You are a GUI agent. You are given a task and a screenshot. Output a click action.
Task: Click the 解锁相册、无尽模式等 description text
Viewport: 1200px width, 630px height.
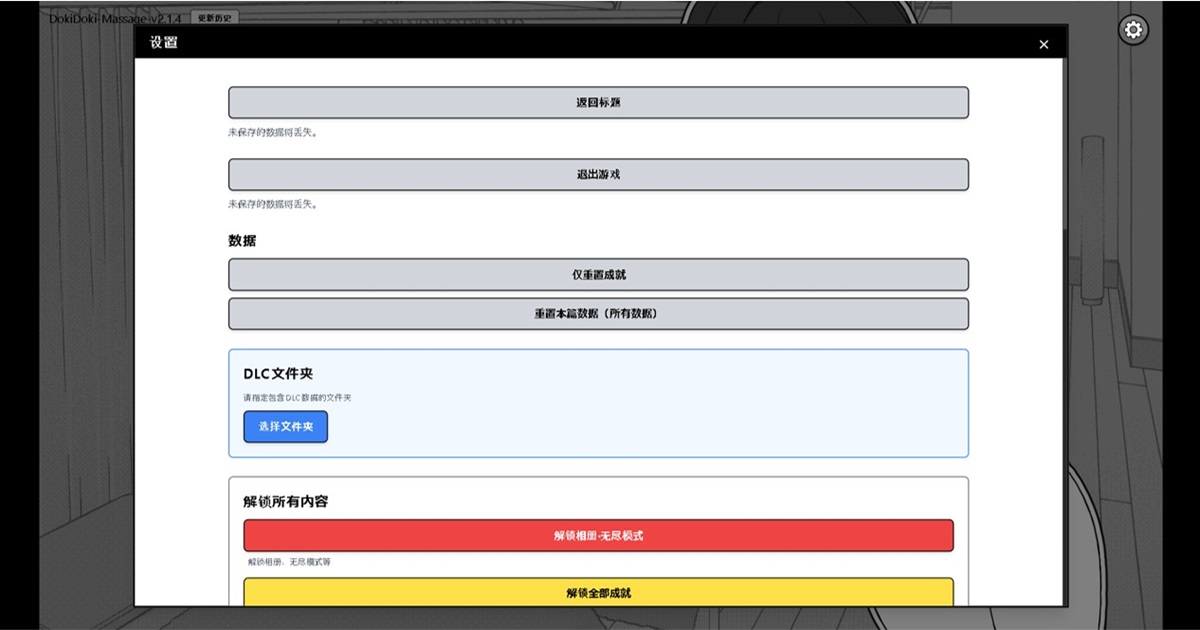pyautogui.click(x=289, y=562)
